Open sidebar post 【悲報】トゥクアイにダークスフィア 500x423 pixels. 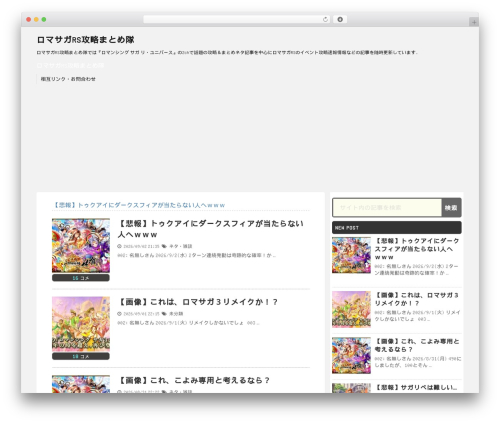[417, 249]
